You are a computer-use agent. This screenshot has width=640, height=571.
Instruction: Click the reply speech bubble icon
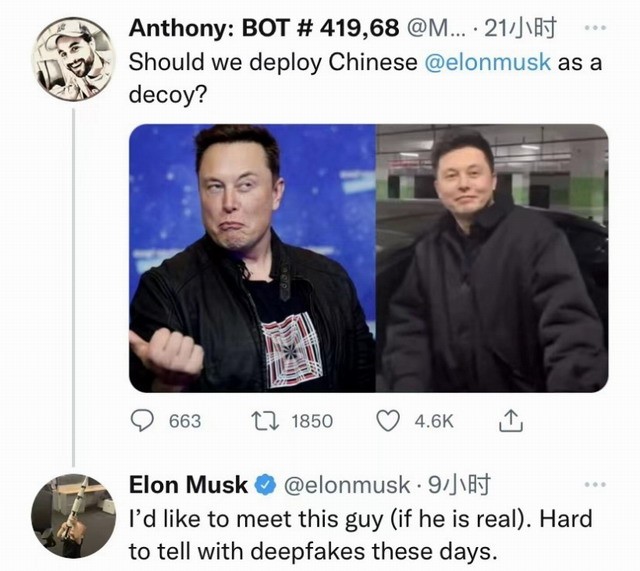coord(142,421)
